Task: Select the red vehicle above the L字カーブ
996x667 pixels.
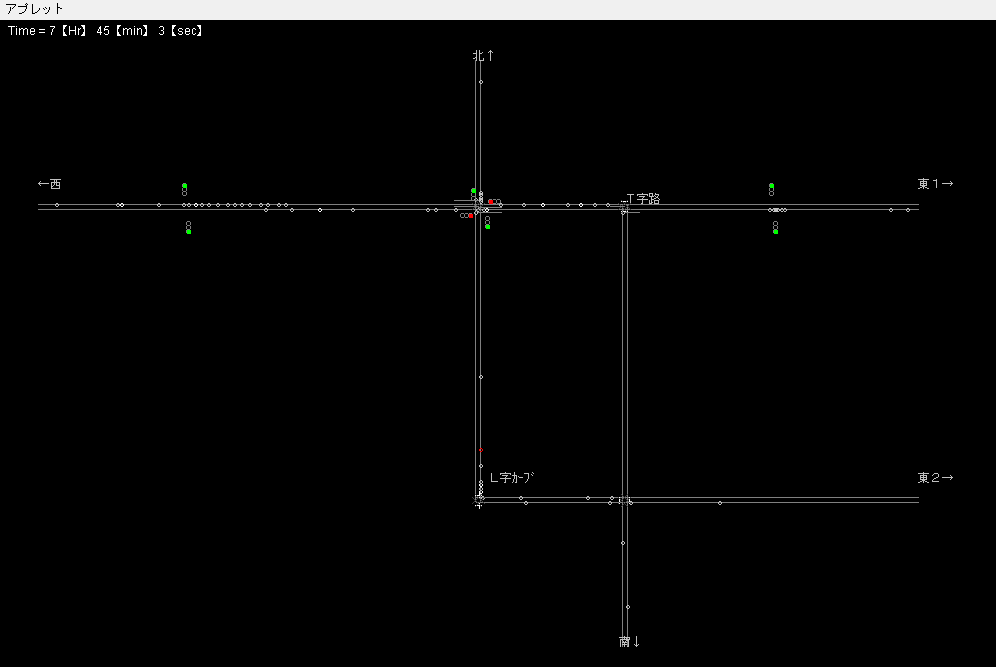Action: pyautogui.click(x=481, y=450)
